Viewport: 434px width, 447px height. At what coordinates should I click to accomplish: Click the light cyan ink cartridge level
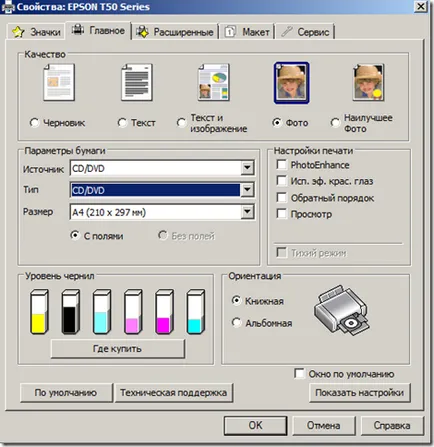click(101, 312)
